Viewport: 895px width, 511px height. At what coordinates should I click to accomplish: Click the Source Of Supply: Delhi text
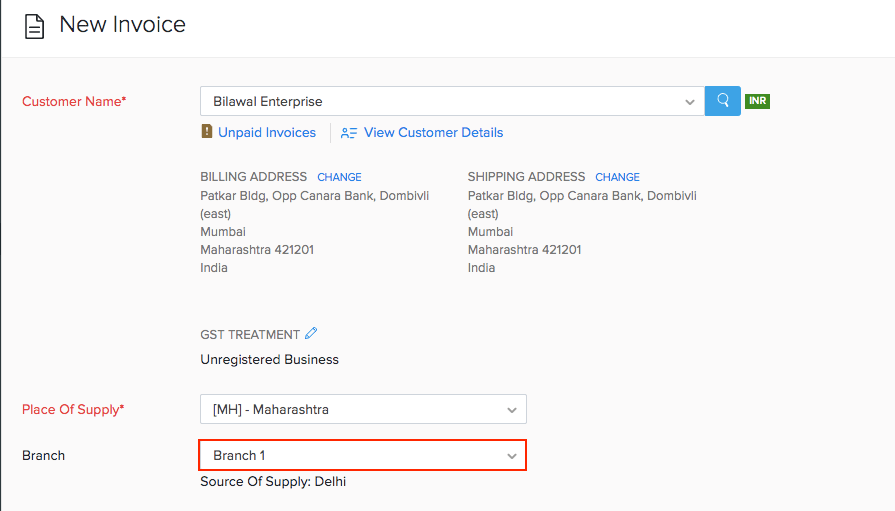pyautogui.click(x=273, y=482)
